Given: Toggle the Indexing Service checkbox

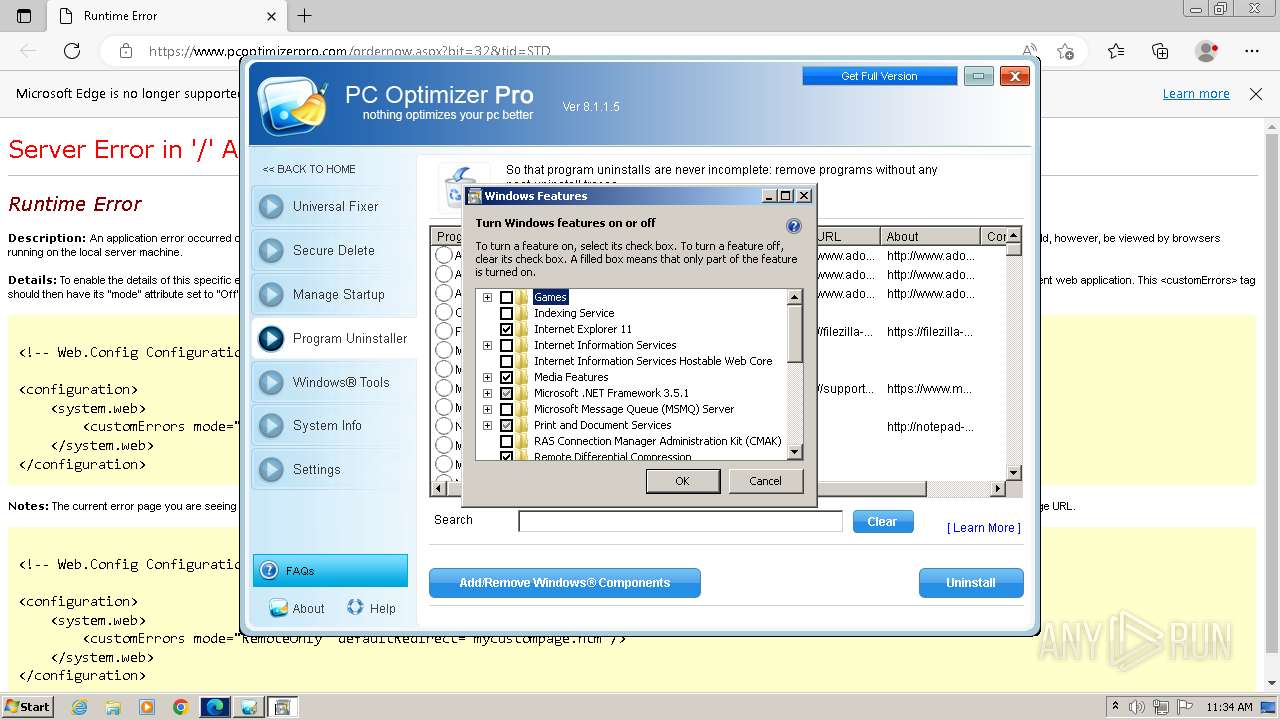Looking at the screenshot, I should pyautogui.click(x=507, y=314).
